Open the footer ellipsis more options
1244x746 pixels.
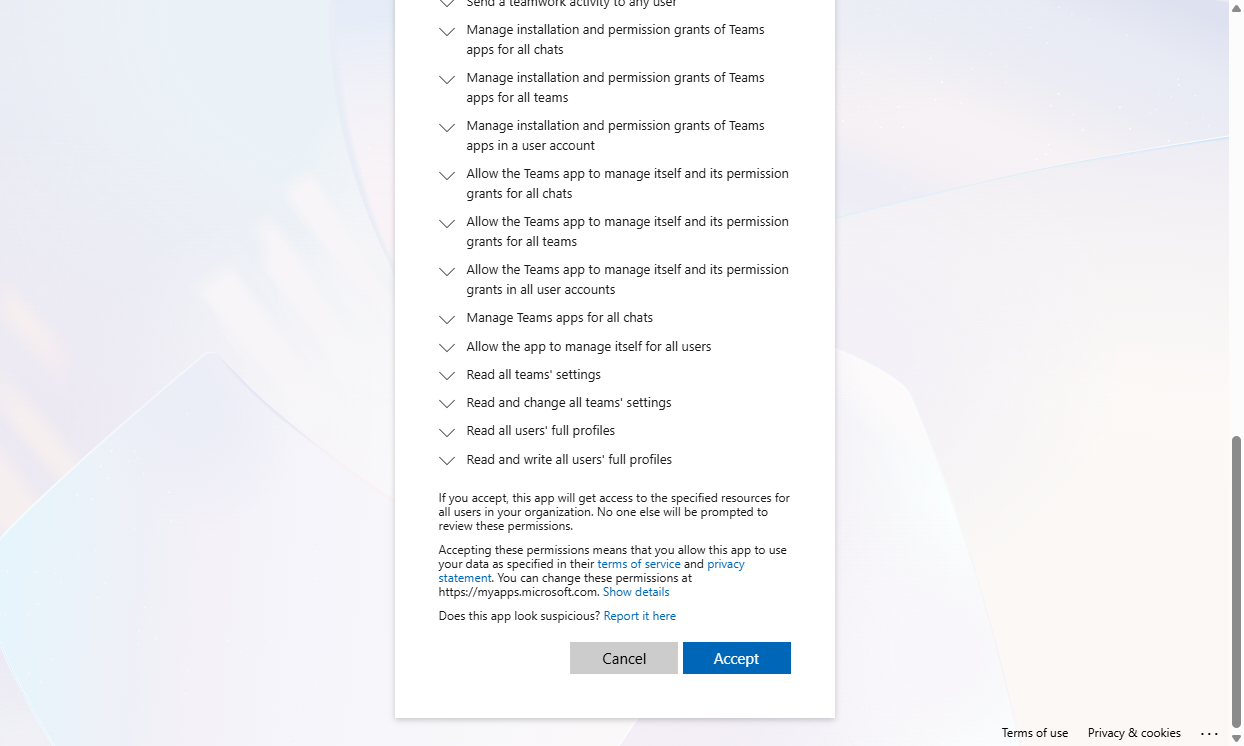tap(1209, 733)
